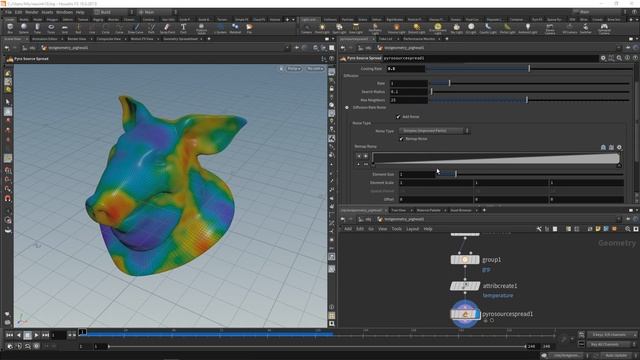The height and width of the screenshot is (360, 640).
Task: Open the network editor Layout menu
Action: 412,229
